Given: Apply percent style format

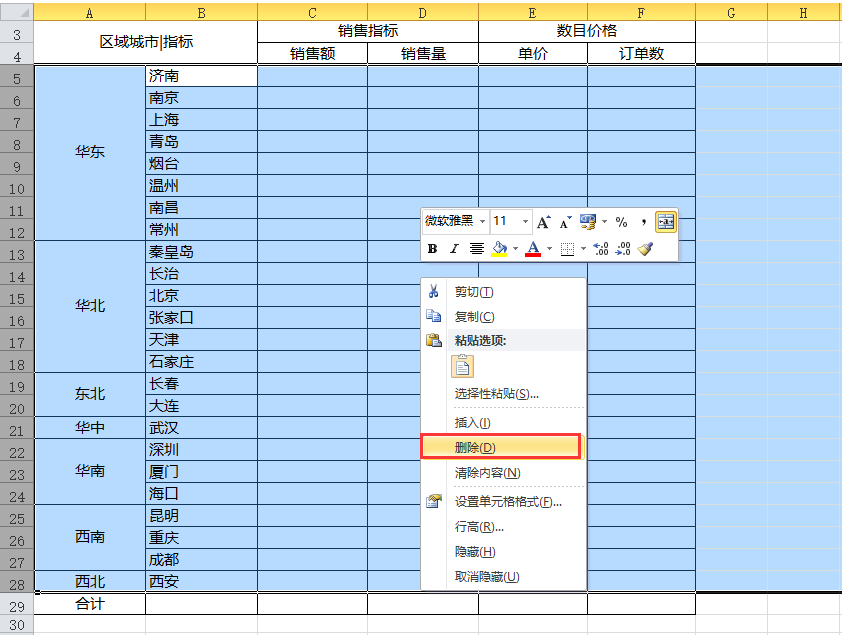Looking at the screenshot, I should 621,222.
